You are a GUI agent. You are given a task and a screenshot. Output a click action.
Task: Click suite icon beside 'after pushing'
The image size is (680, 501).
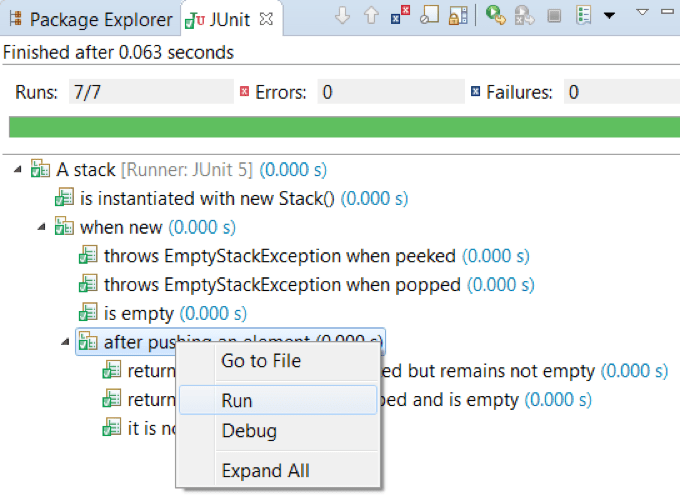coord(88,341)
